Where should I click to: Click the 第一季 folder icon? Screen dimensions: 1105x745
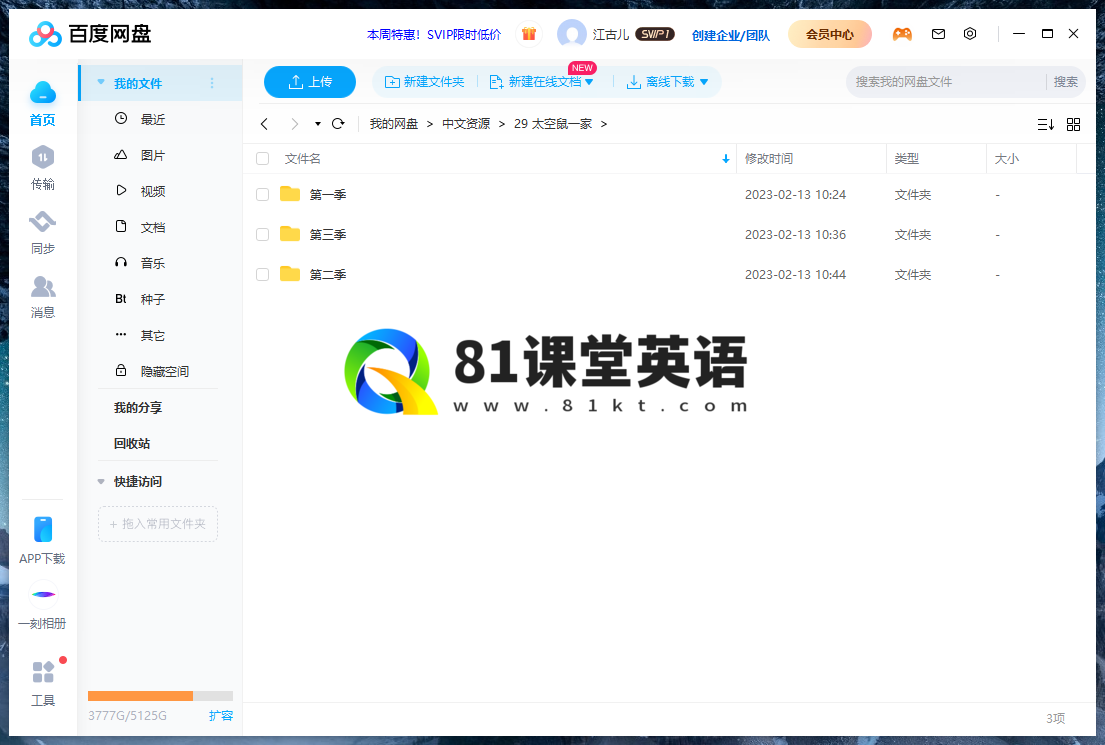(x=290, y=194)
